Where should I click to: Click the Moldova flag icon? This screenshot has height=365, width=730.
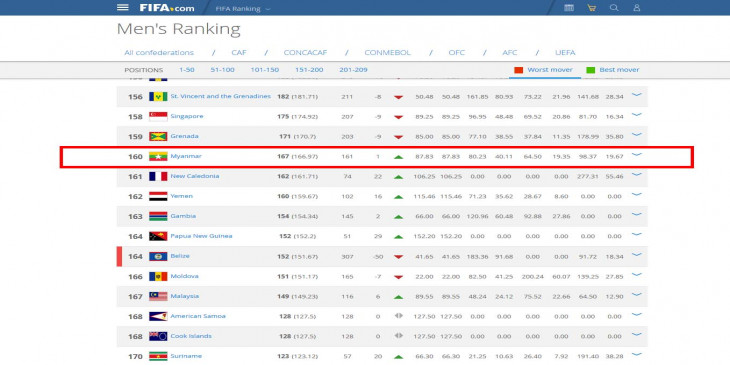pos(158,277)
